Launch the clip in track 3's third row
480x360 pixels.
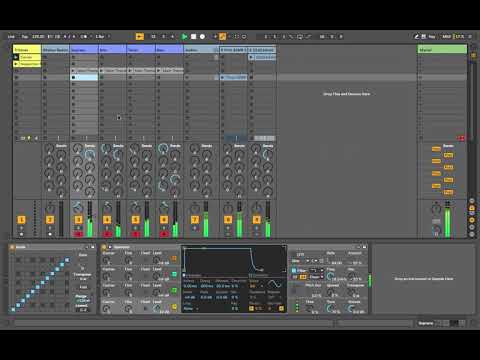[x=73, y=70]
